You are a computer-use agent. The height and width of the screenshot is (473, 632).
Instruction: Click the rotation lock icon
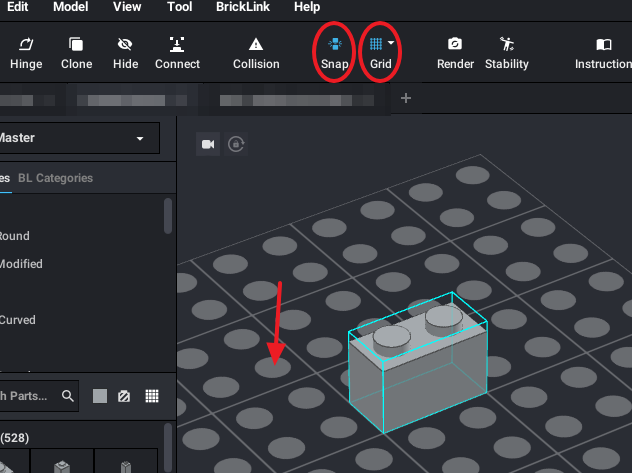236,144
